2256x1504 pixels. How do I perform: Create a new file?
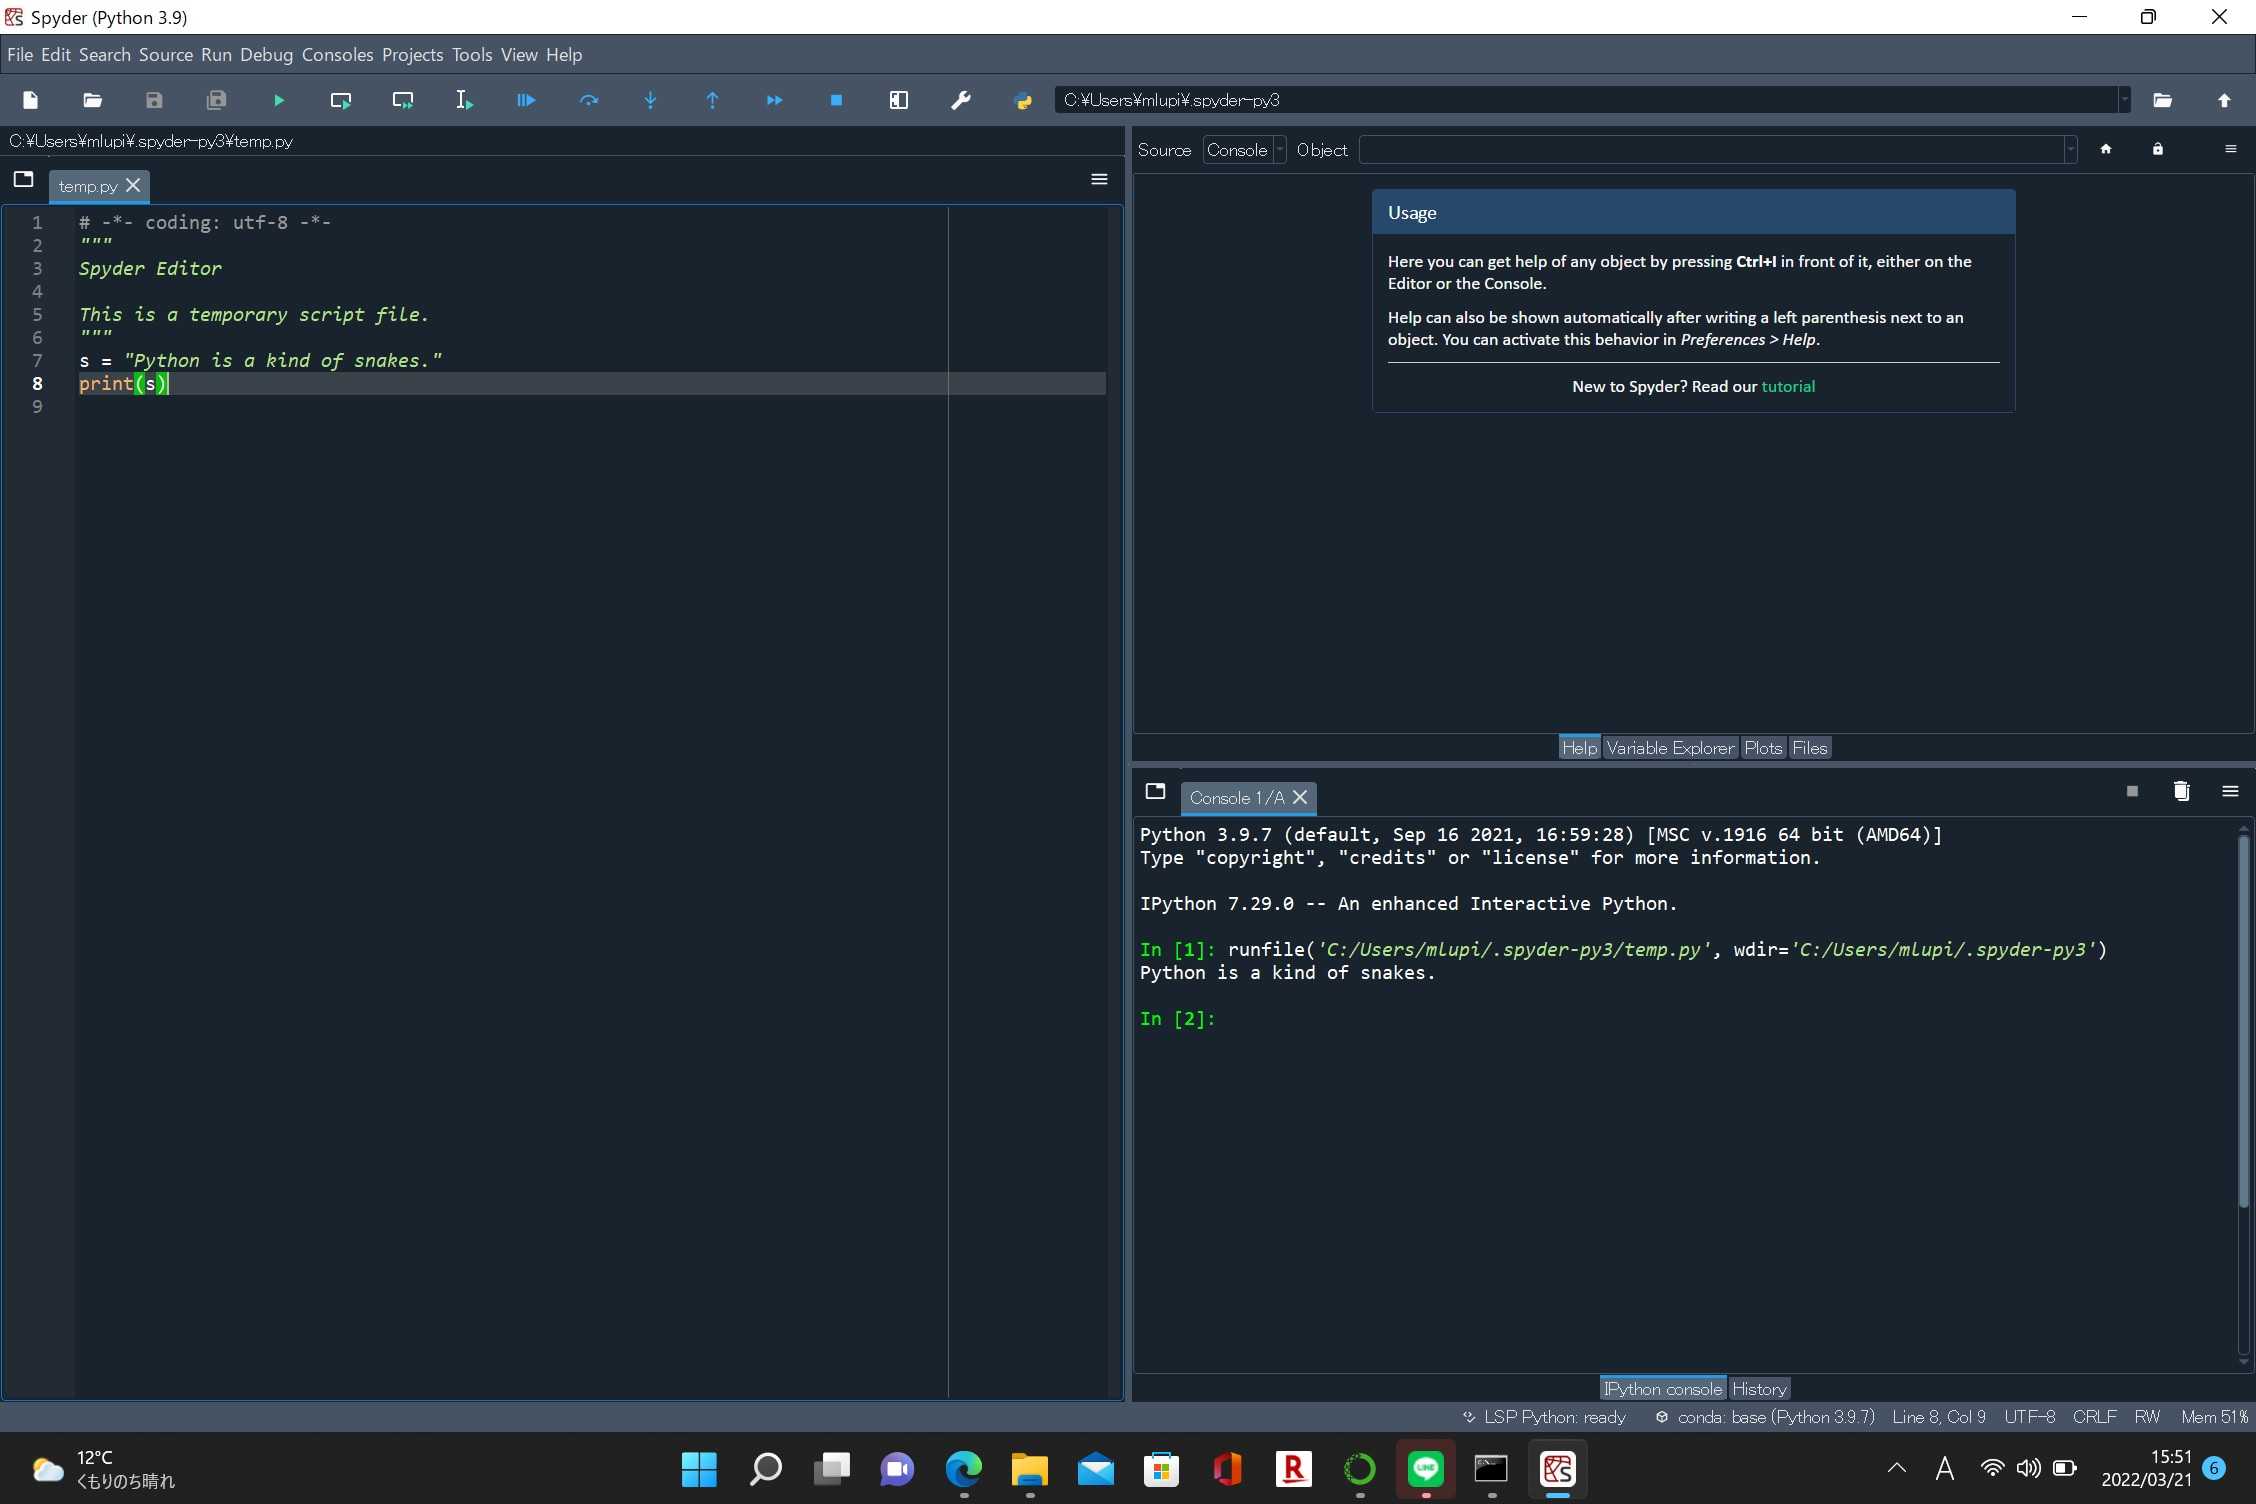coord(30,100)
